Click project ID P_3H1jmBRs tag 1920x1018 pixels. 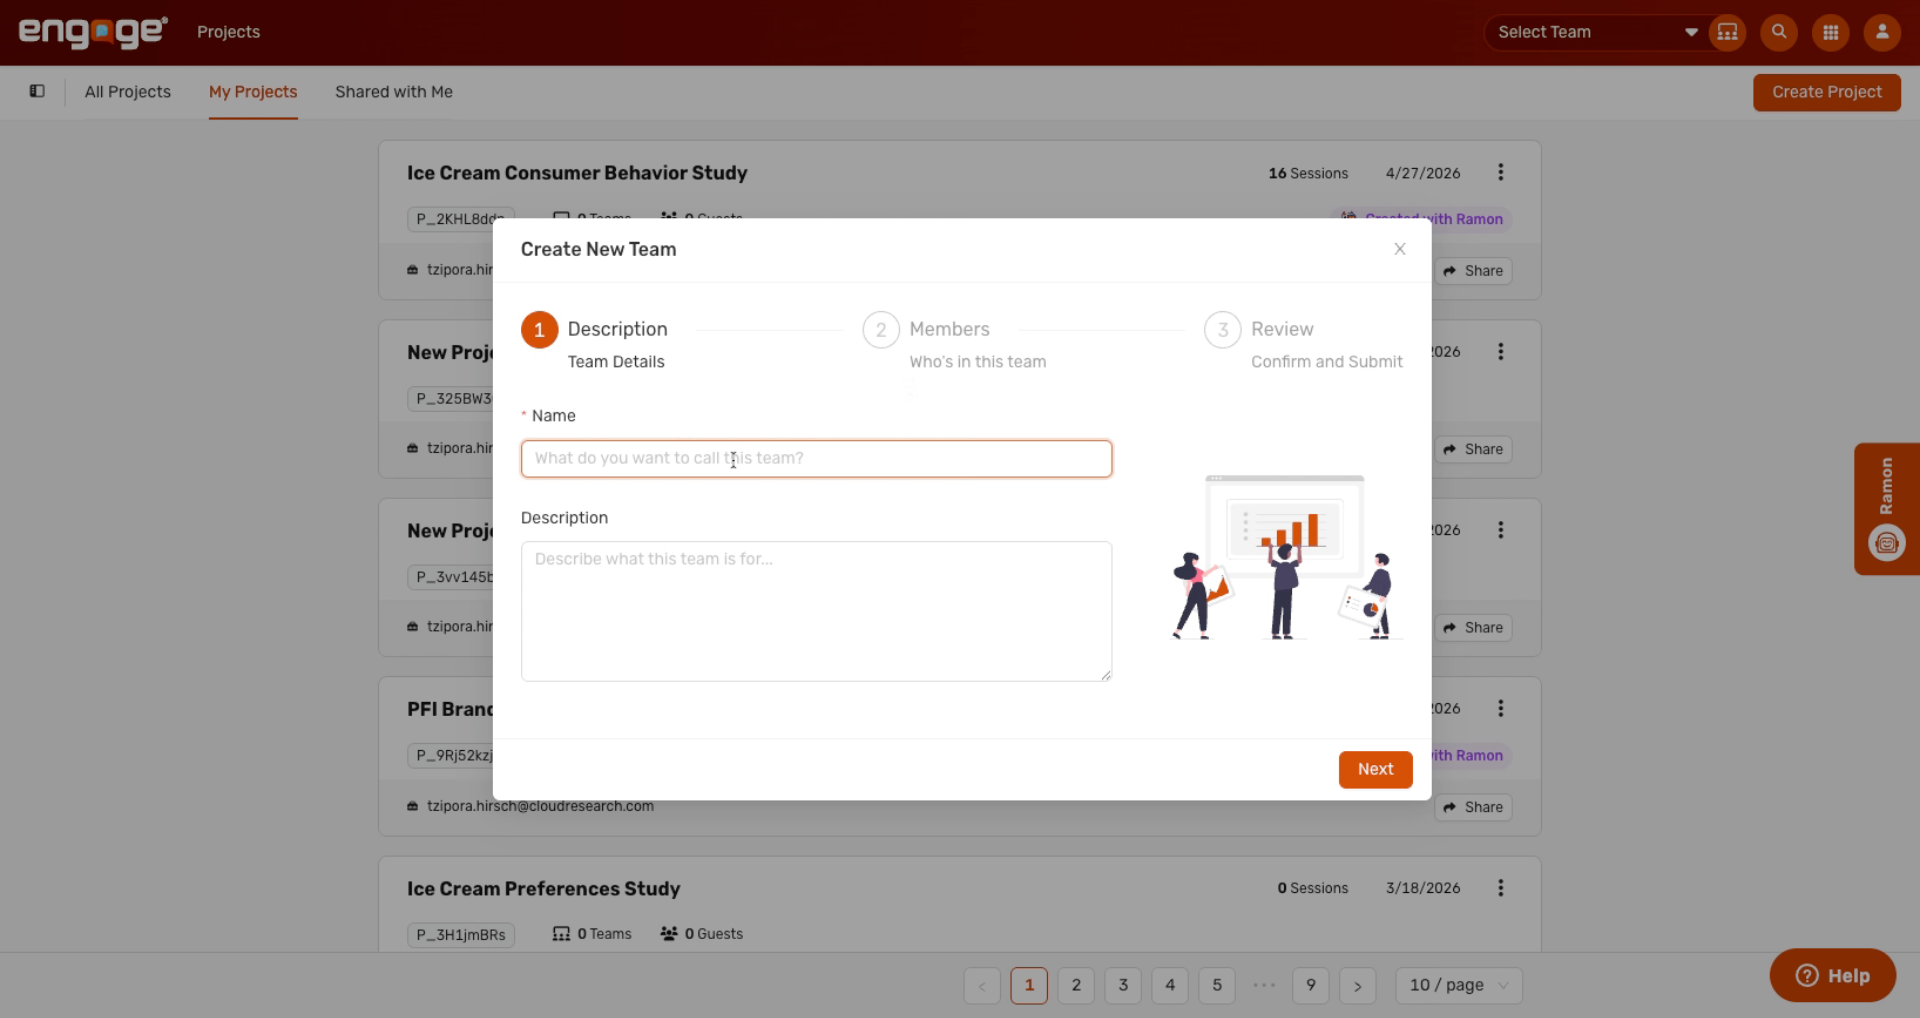click(461, 935)
